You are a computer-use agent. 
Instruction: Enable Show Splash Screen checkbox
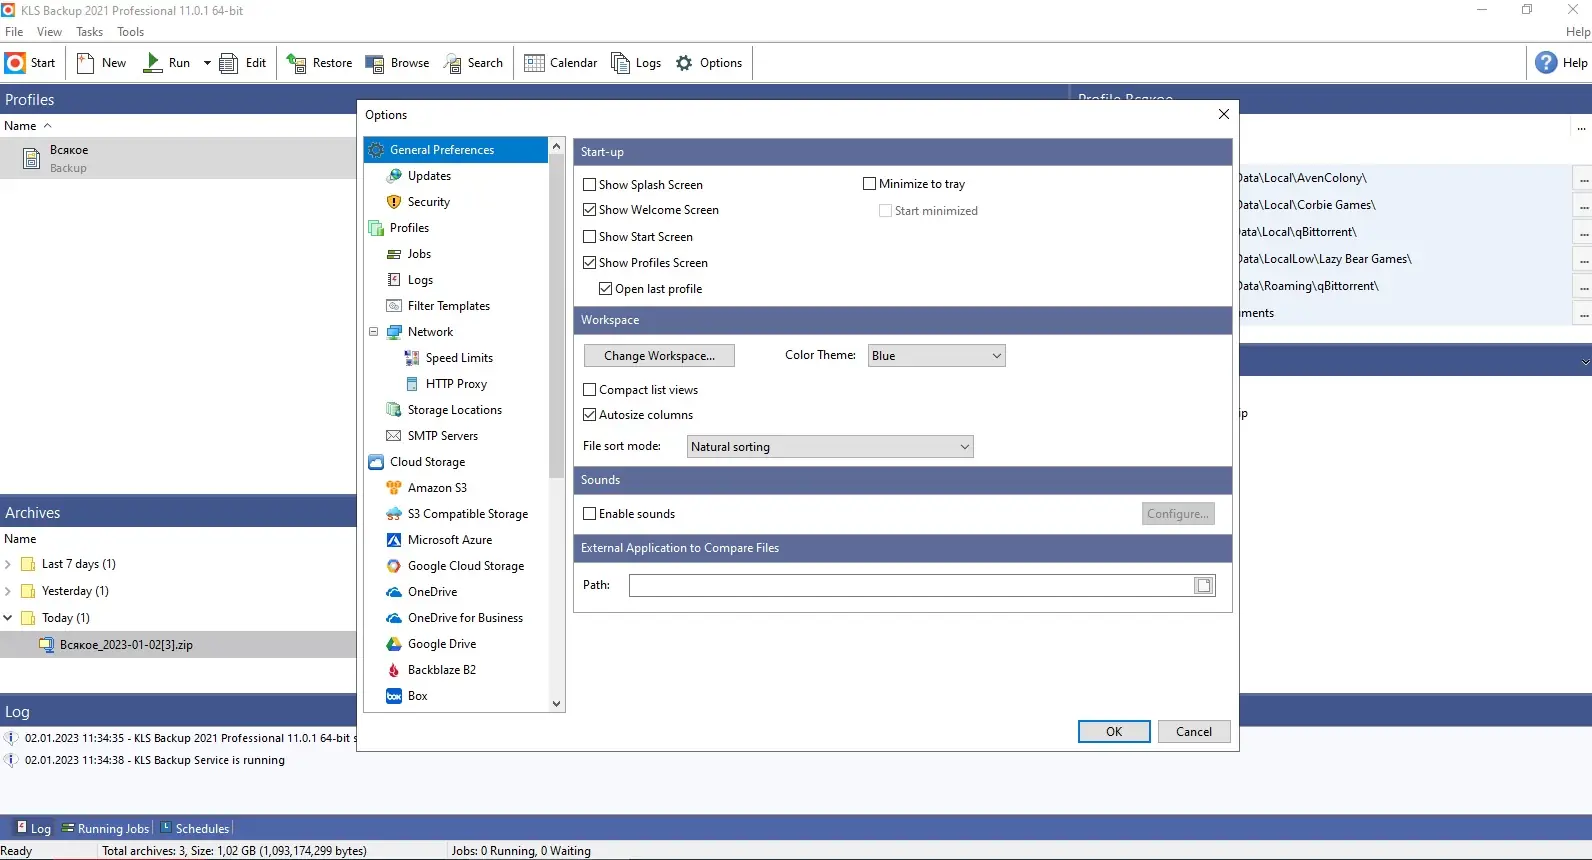(x=590, y=185)
